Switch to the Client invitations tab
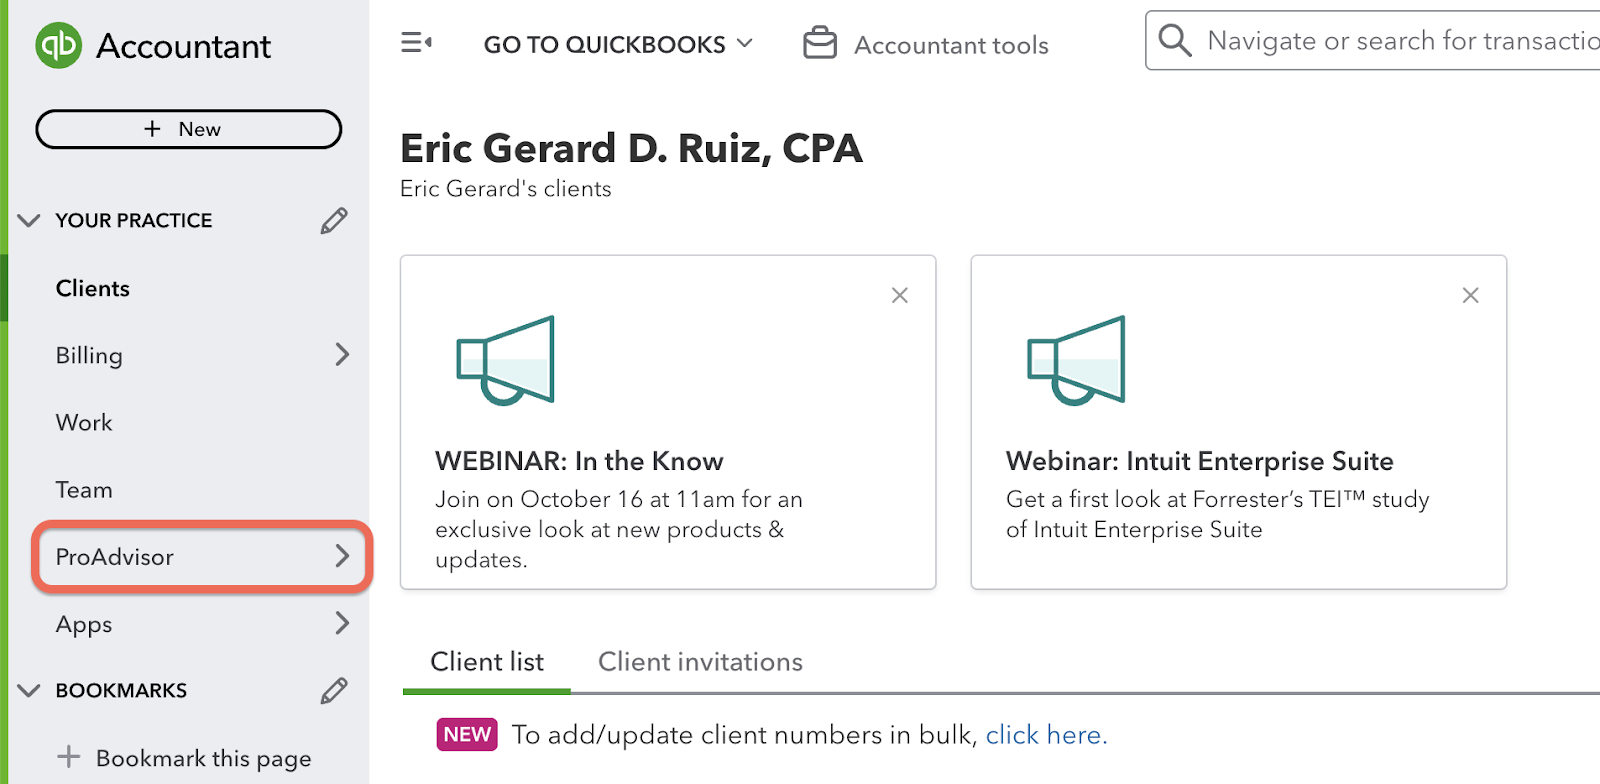The width and height of the screenshot is (1600, 784). 700,661
